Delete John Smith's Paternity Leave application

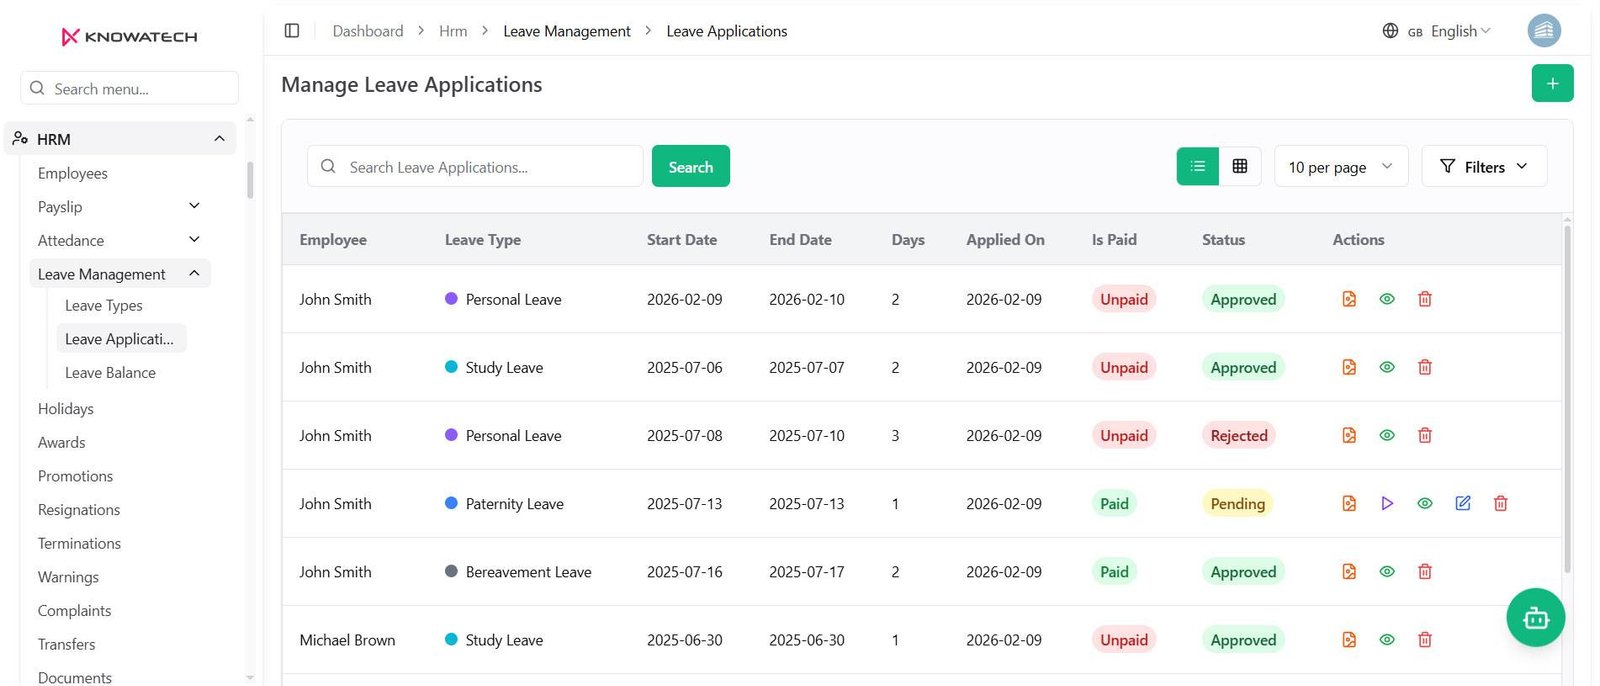click(1500, 503)
